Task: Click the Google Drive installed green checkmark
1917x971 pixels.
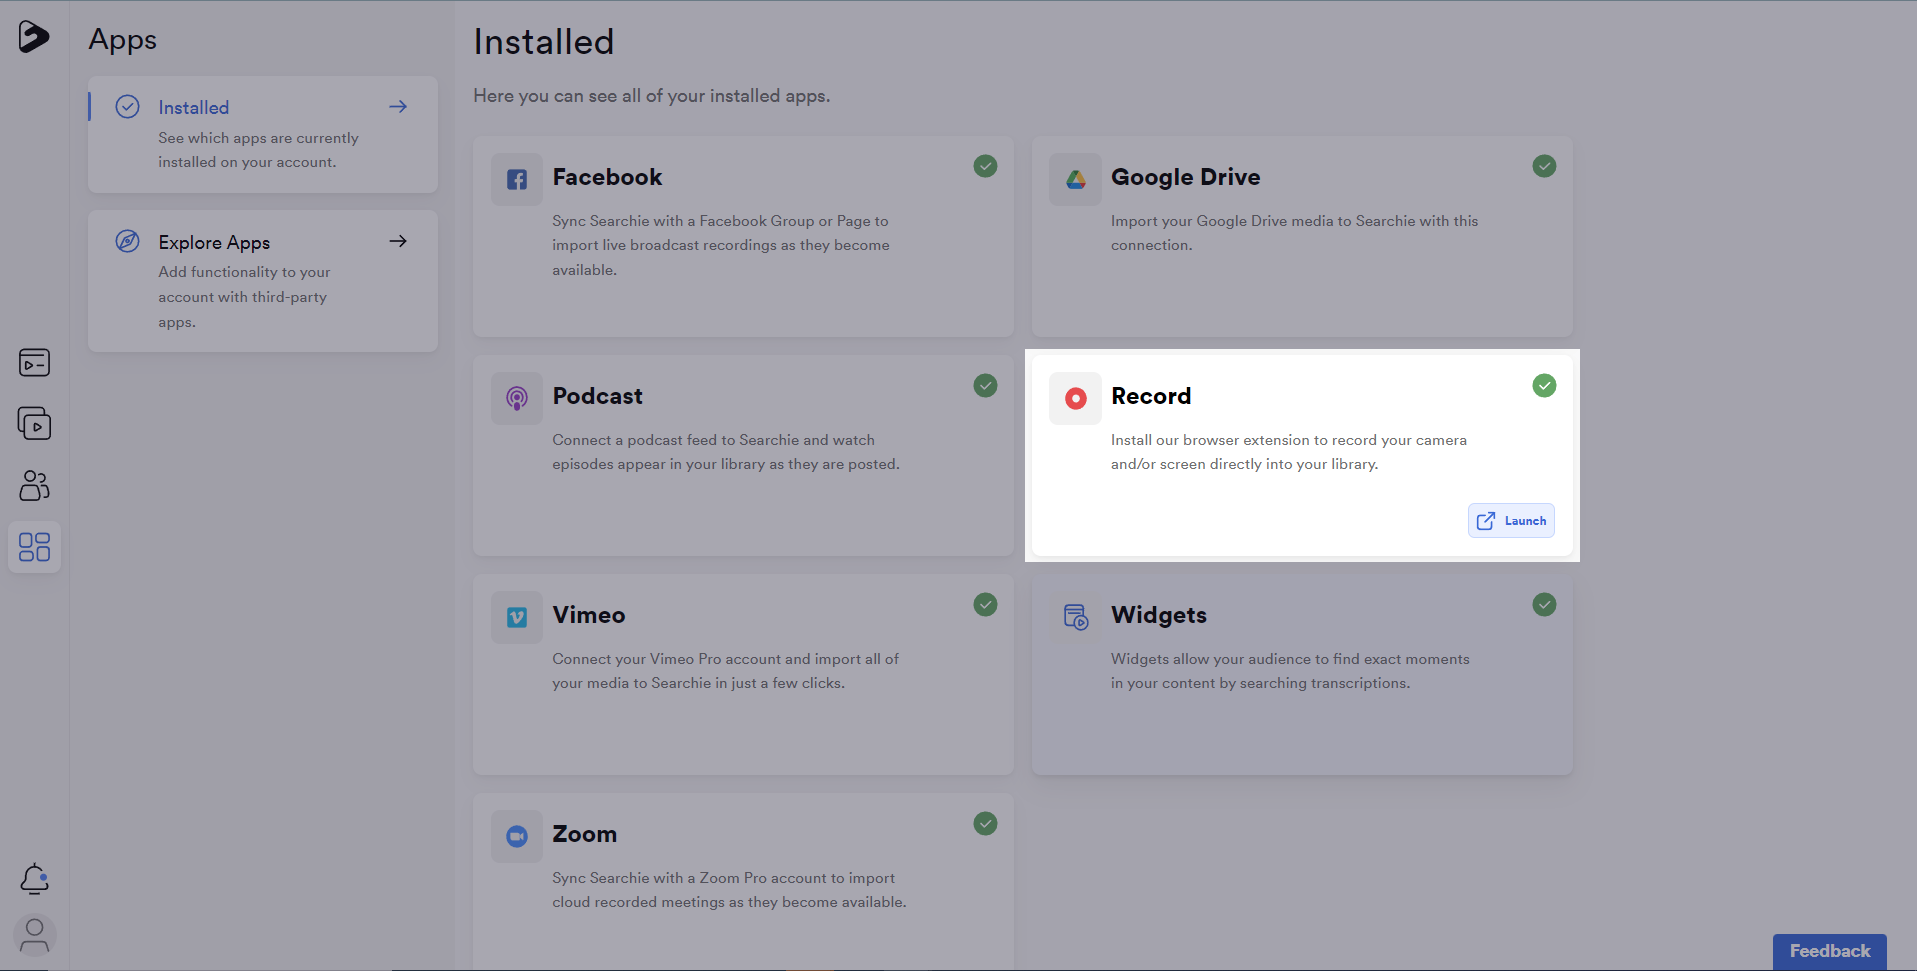Action: tap(1544, 166)
